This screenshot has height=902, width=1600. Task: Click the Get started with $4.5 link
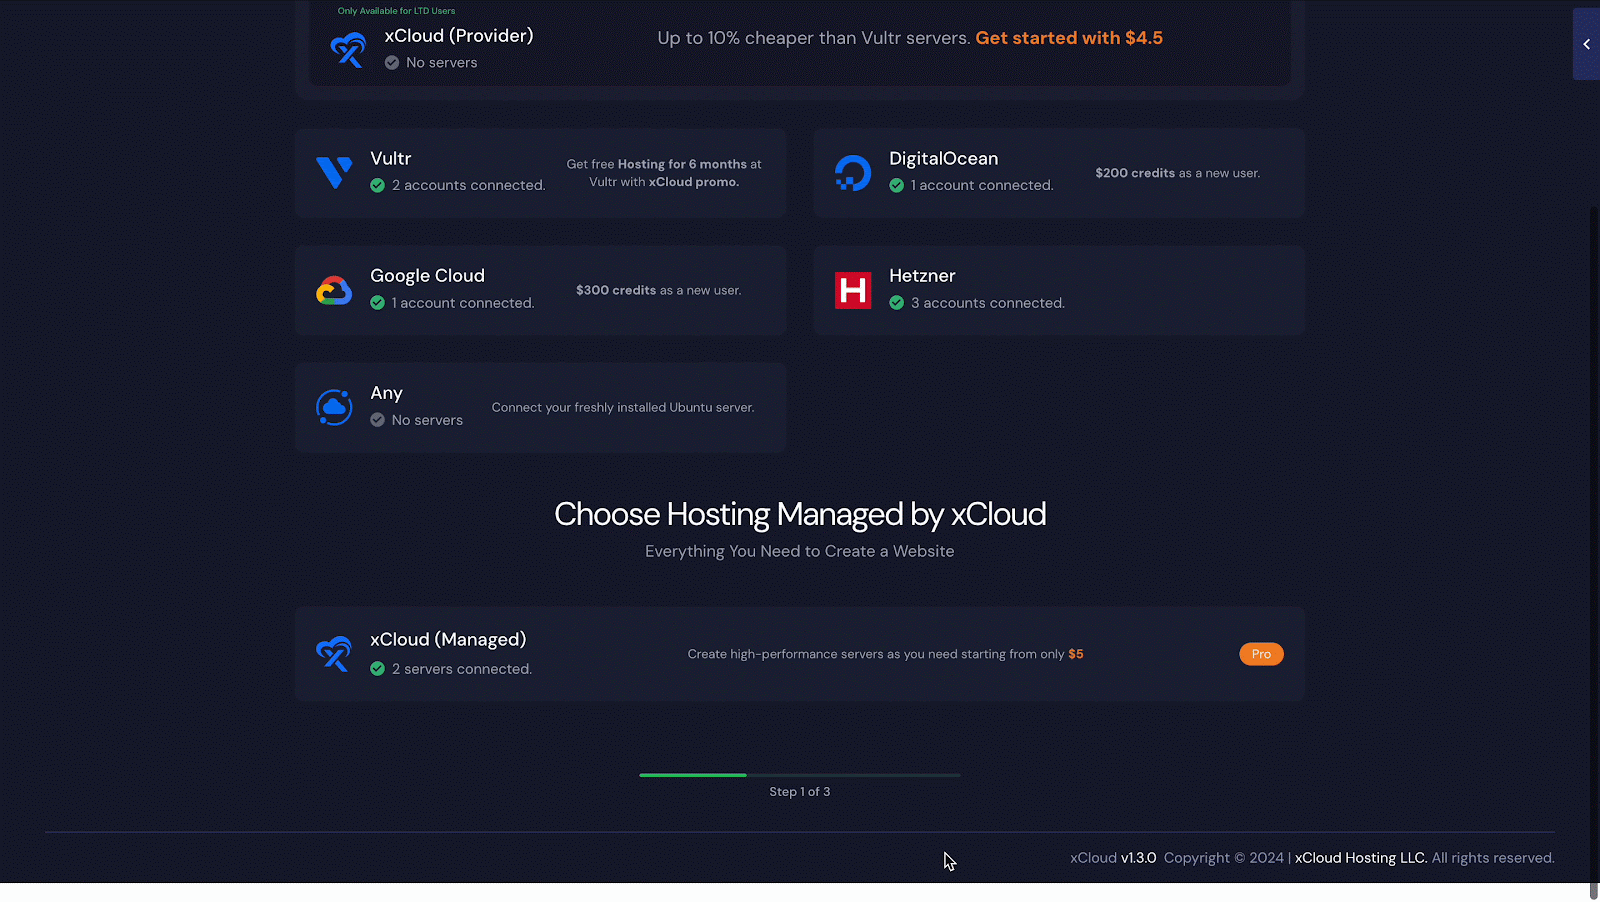click(x=1068, y=37)
